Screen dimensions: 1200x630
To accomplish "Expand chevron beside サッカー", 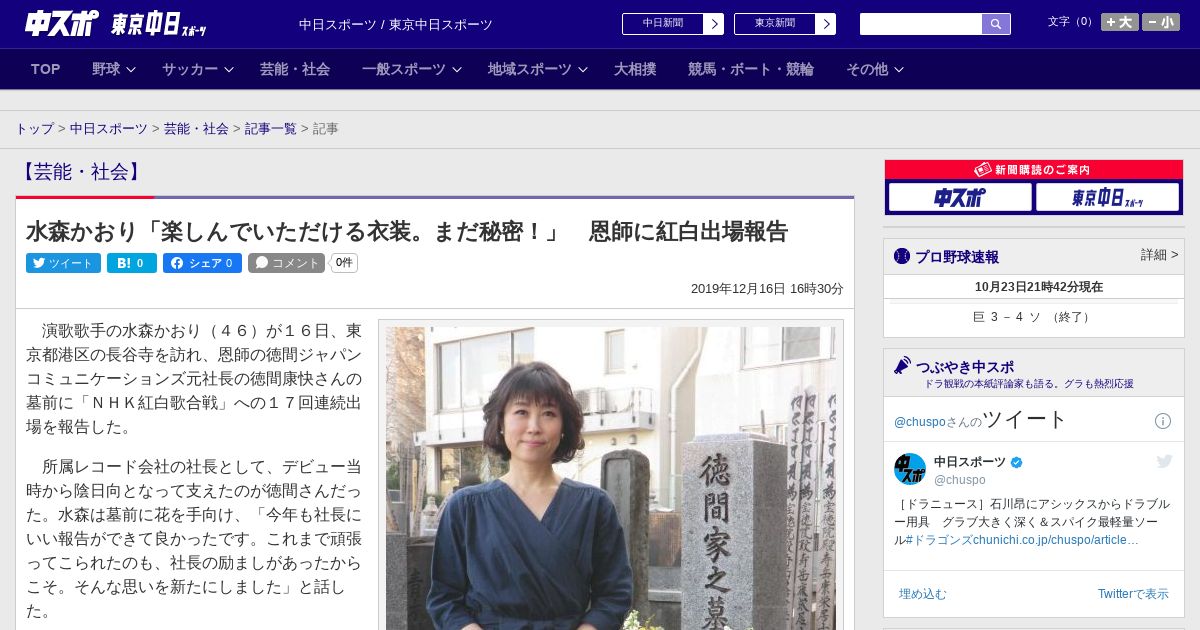I will (x=229, y=69).
